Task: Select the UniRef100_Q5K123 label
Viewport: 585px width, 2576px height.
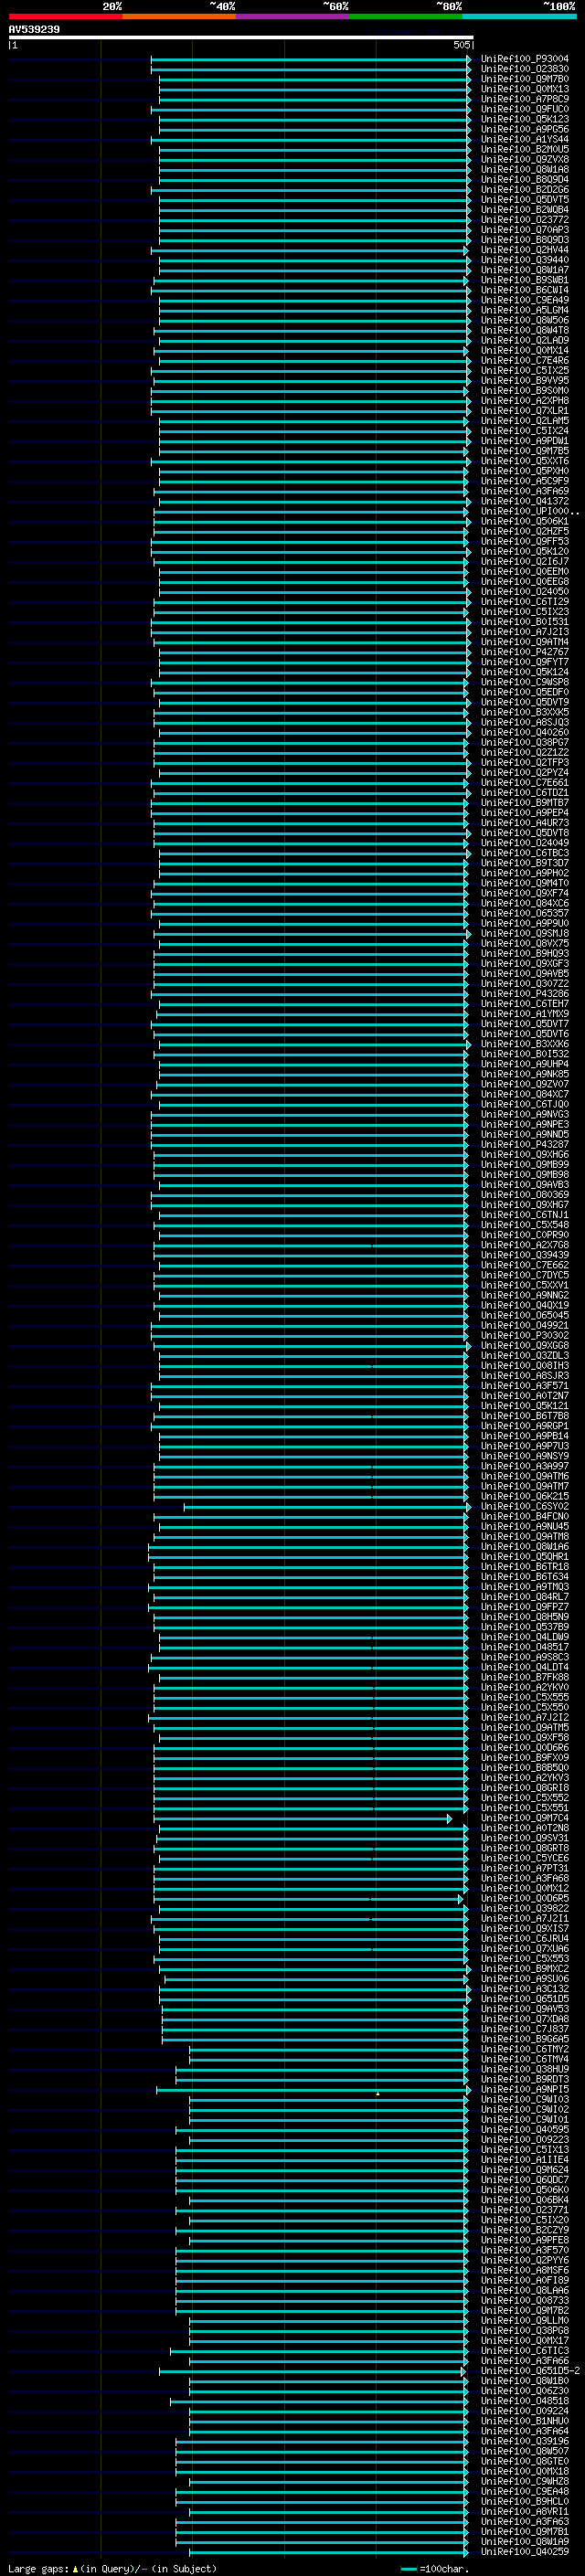Action: pos(524,119)
